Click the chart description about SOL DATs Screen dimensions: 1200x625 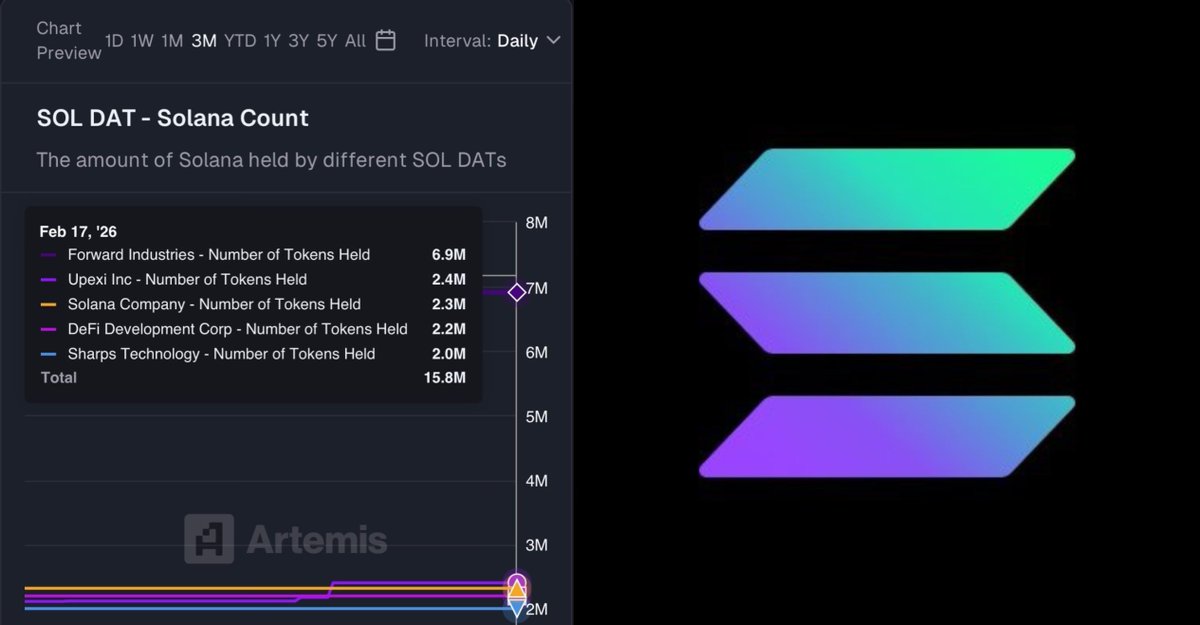coord(271,160)
